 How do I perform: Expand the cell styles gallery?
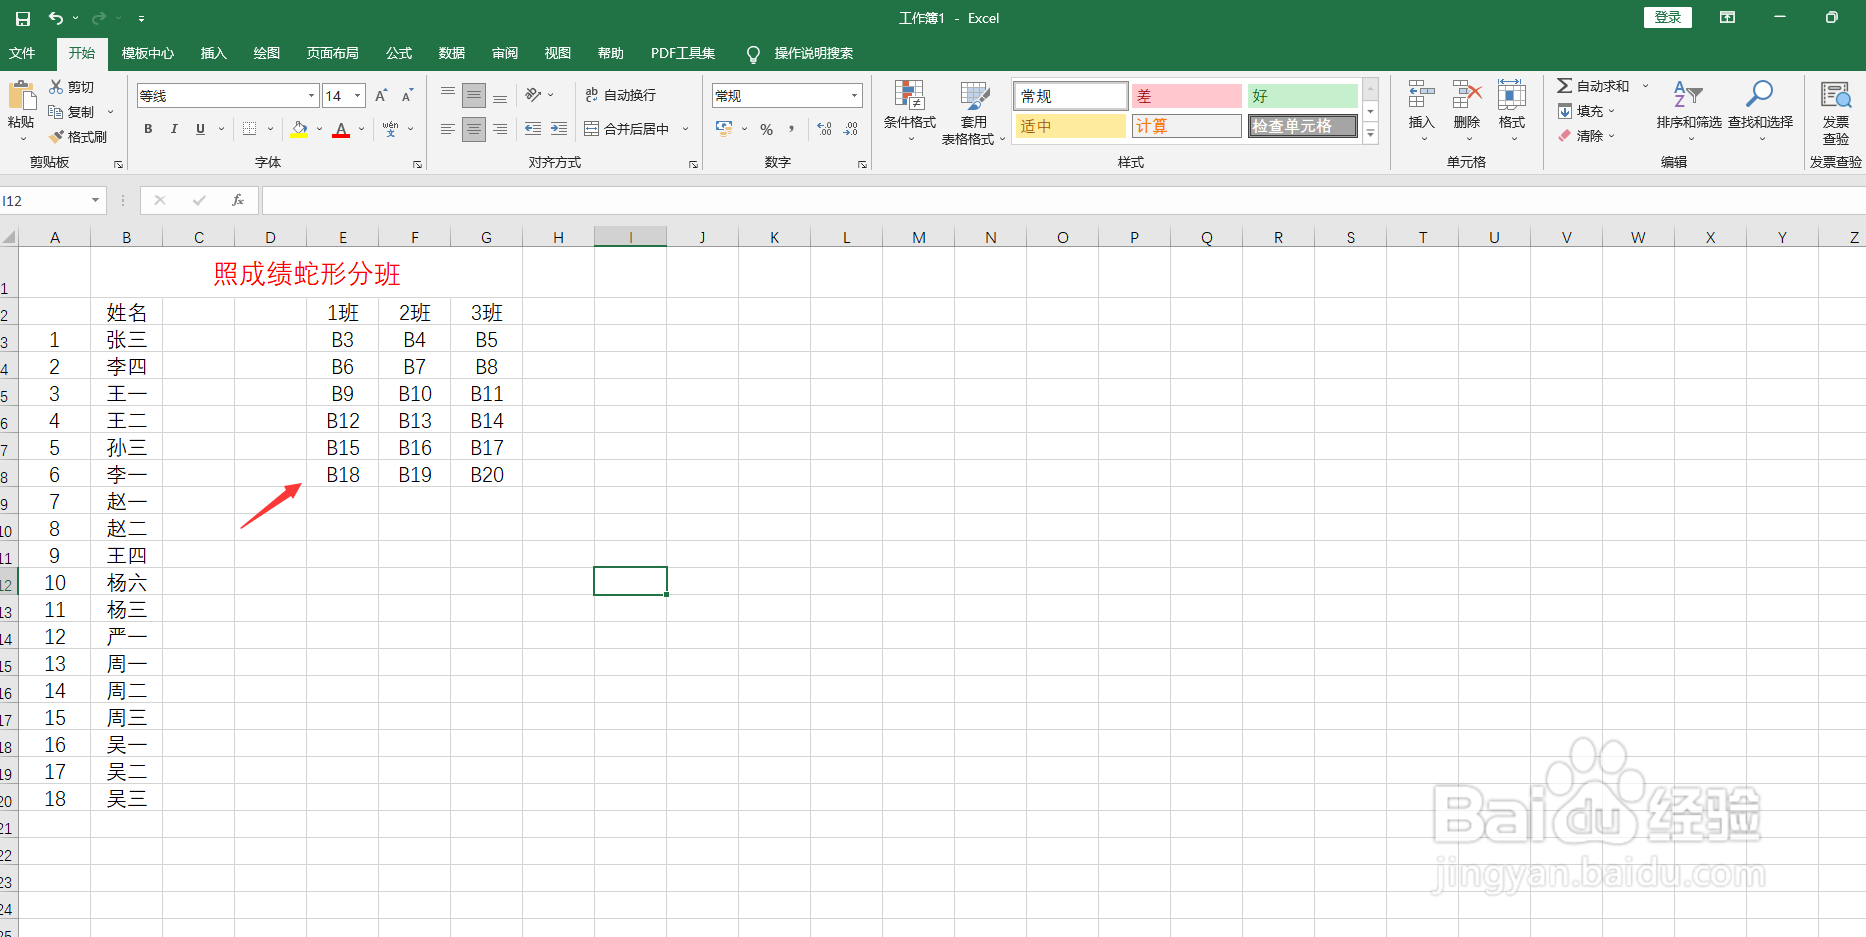click(1370, 133)
